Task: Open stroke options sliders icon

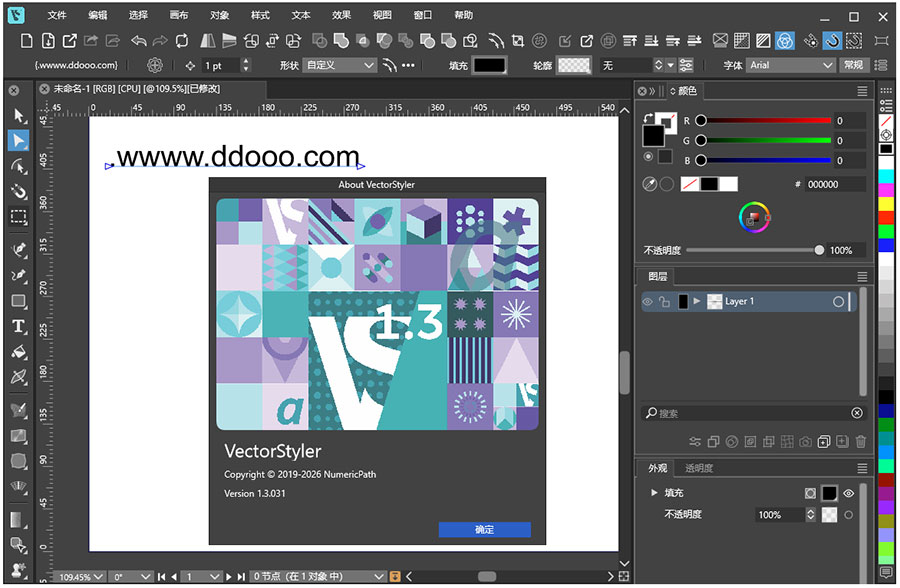Action: pyautogui.click(x=686, y=65)
